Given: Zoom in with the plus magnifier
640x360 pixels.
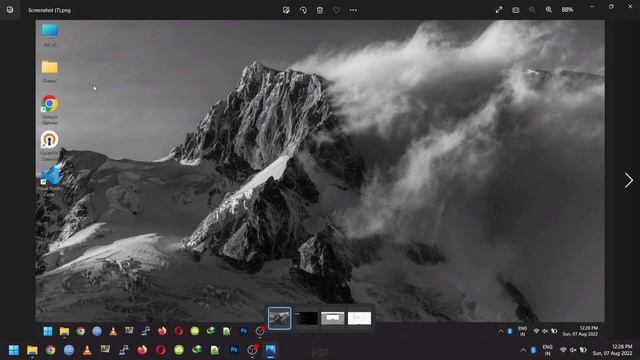Looking at the screenshot, I should 549,10.
